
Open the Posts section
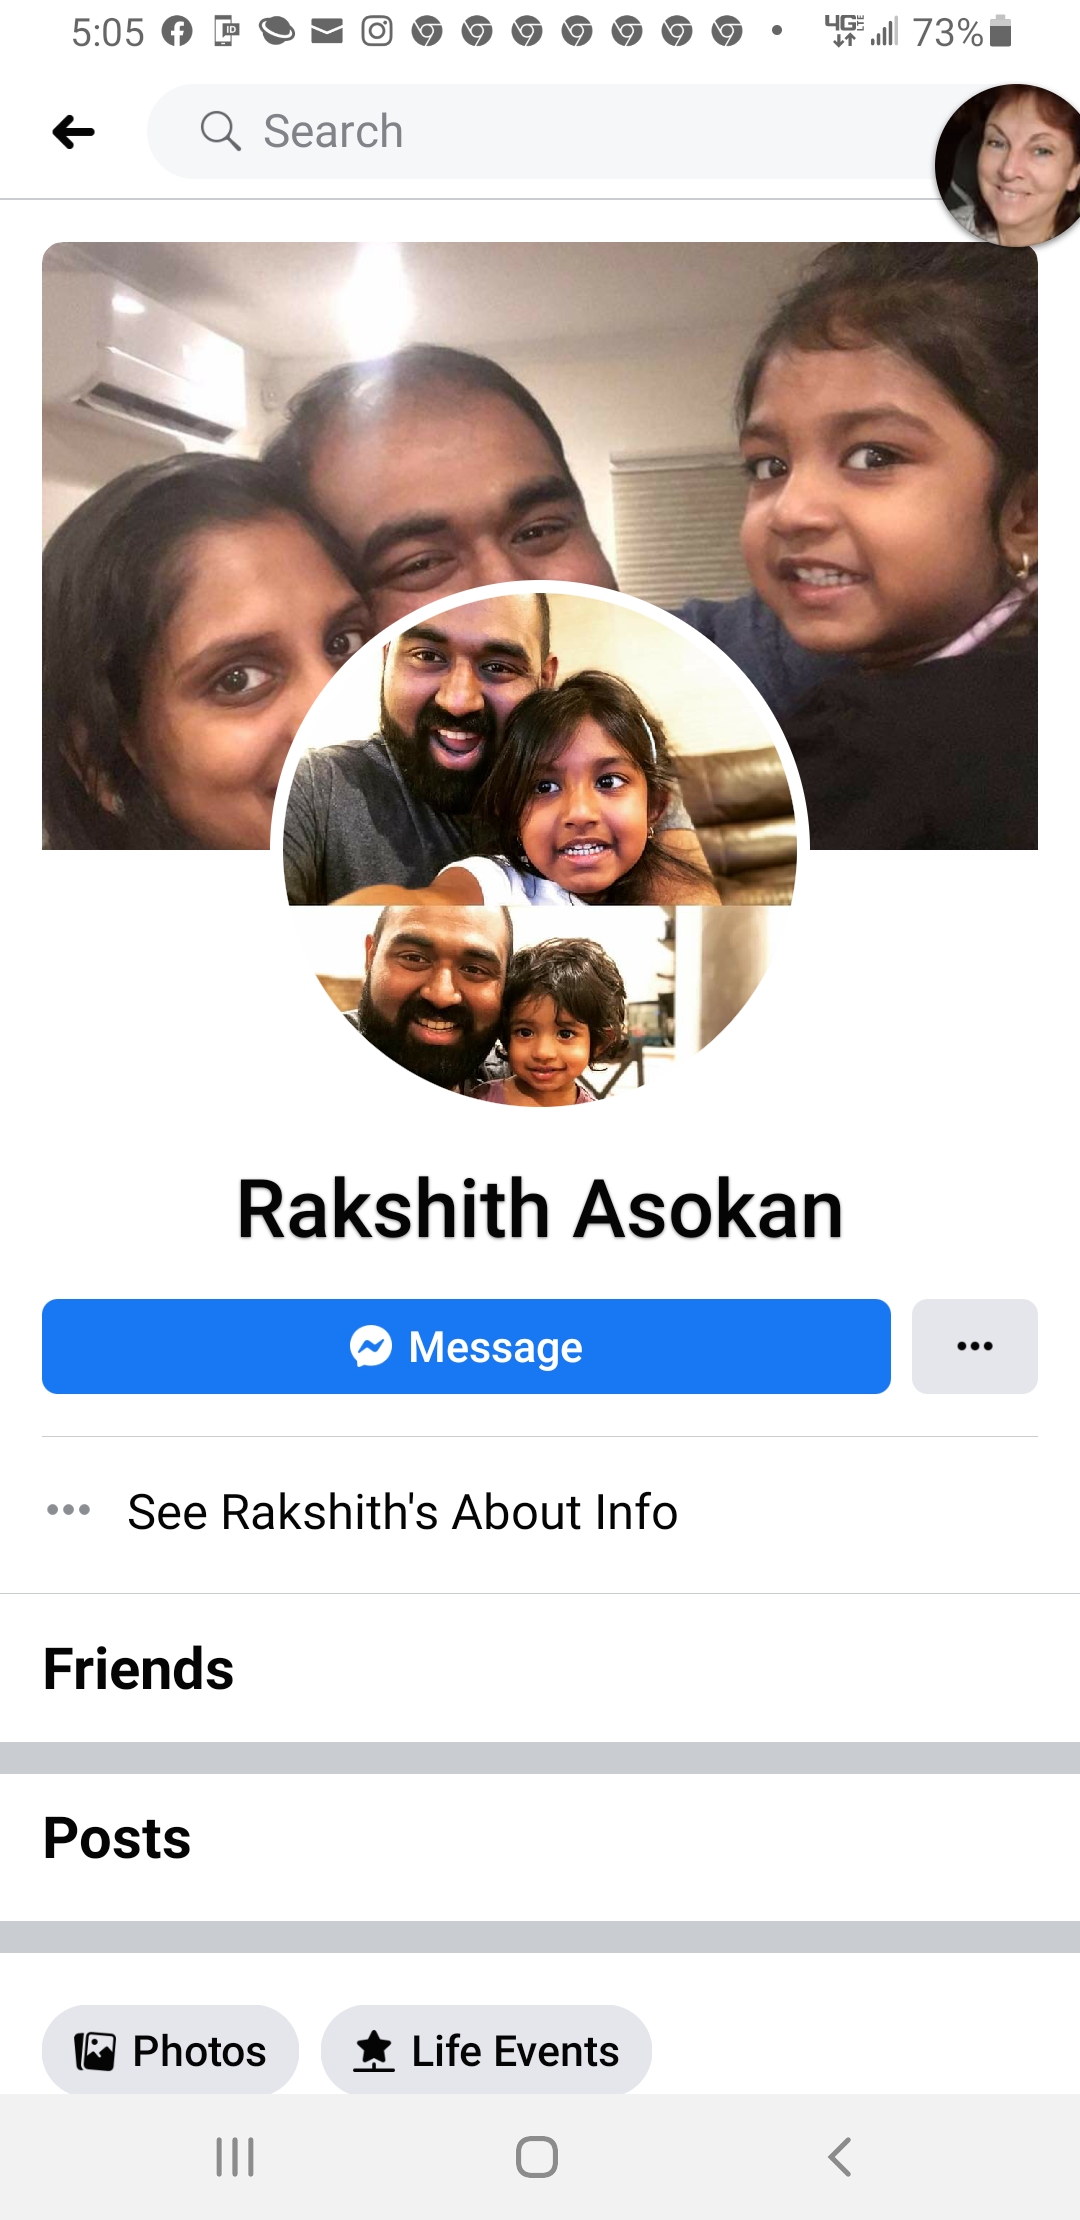click(x=117, y=1838)
